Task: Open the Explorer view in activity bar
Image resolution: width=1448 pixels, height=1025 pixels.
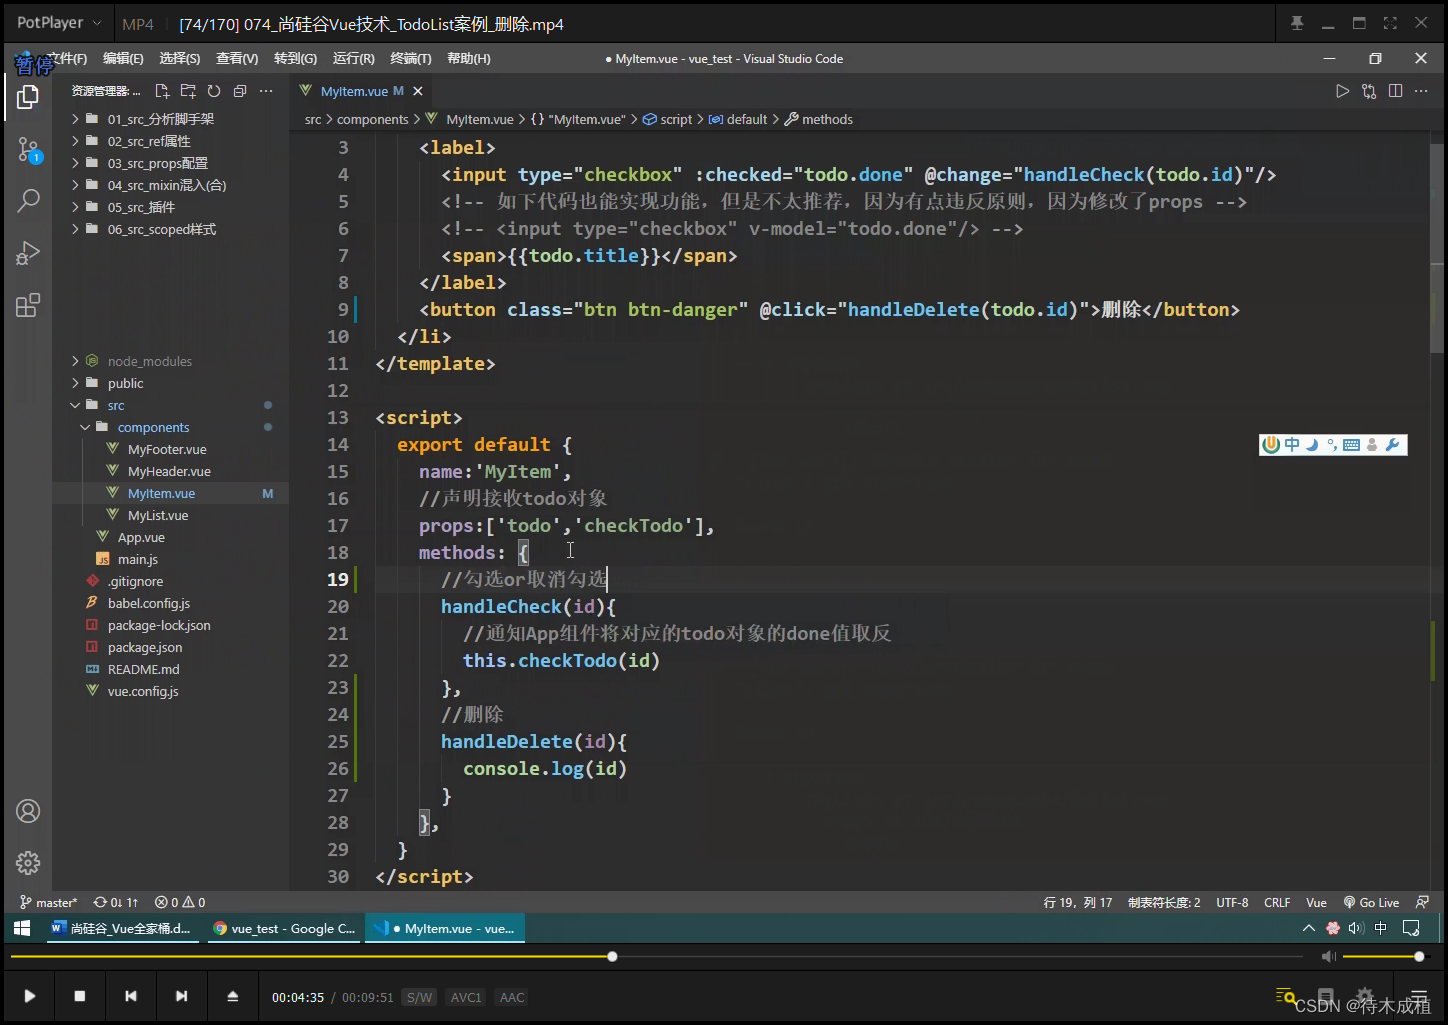Action: coord(28,97)
